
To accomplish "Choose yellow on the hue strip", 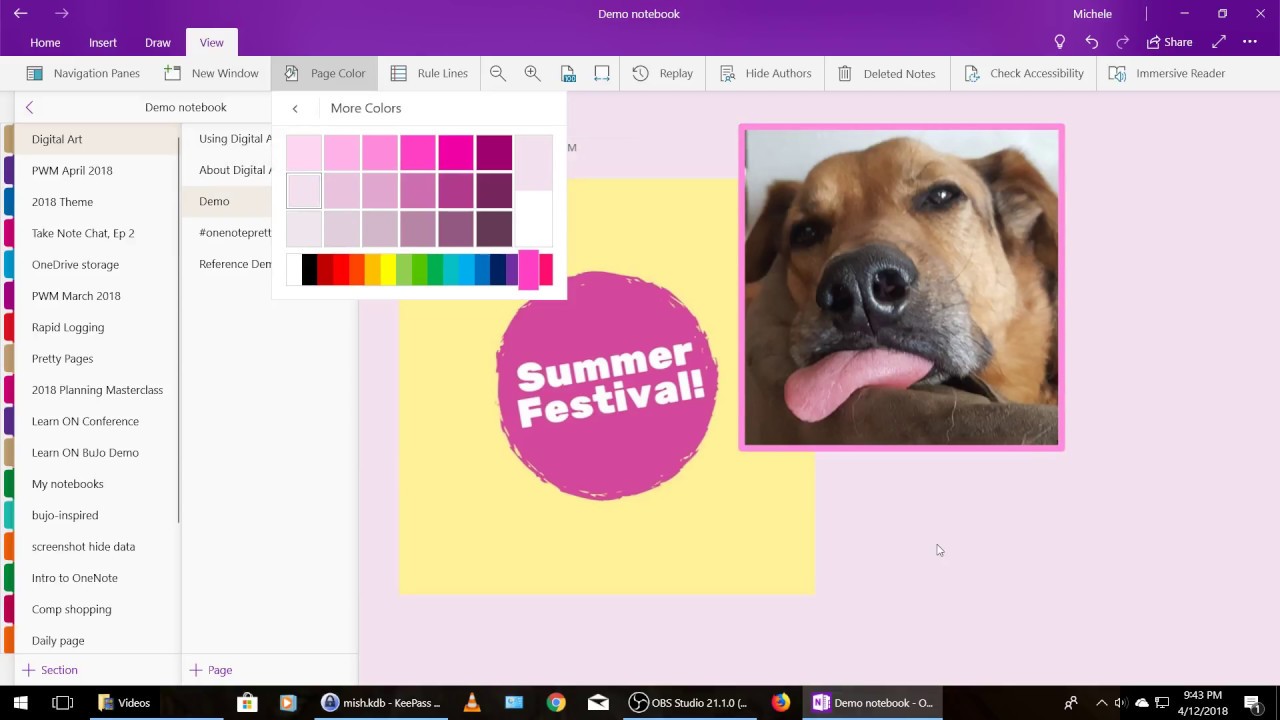I will click(x=388, y=270).
